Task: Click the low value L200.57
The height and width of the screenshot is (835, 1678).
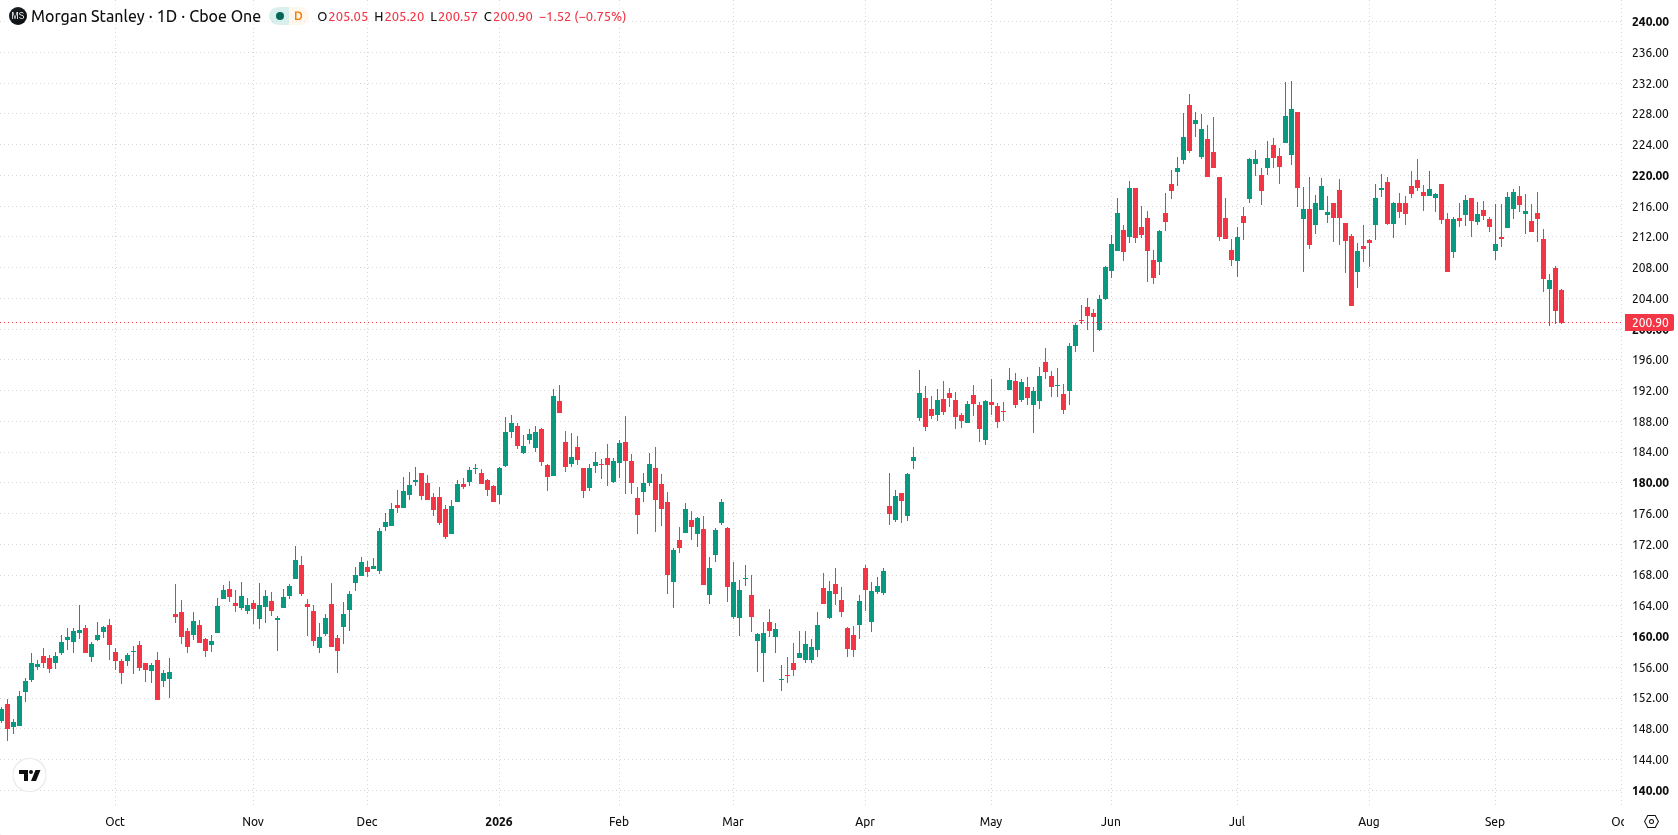Action: (454, 17)
